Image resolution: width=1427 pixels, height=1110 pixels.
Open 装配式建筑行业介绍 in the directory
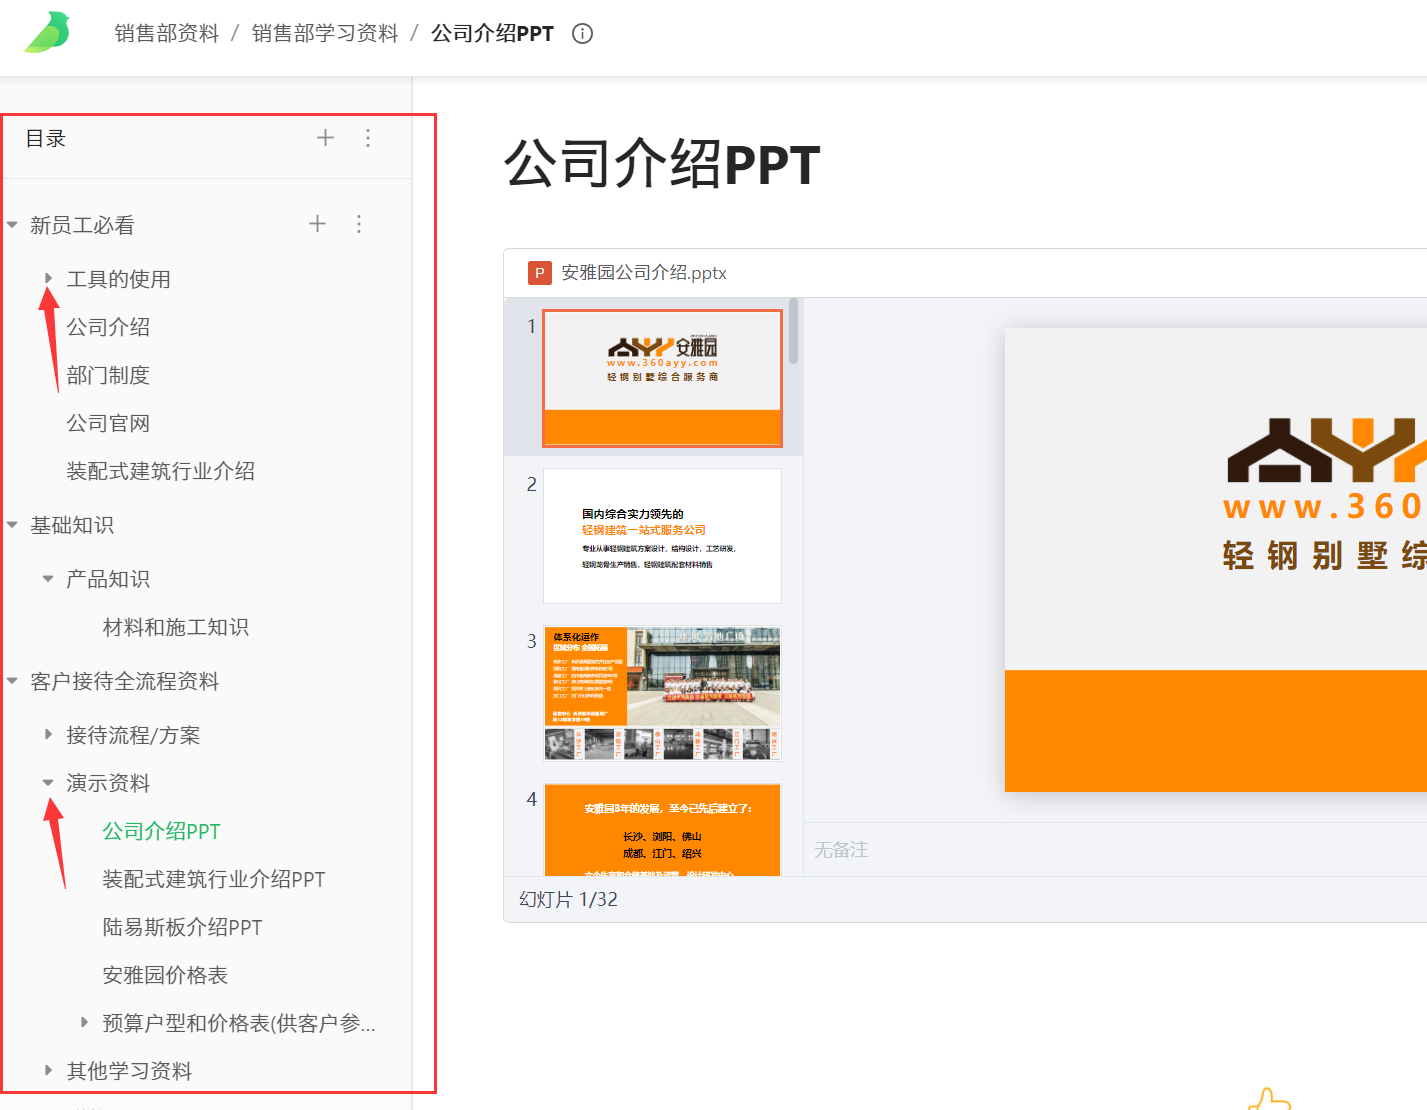[x=161, y=471]
